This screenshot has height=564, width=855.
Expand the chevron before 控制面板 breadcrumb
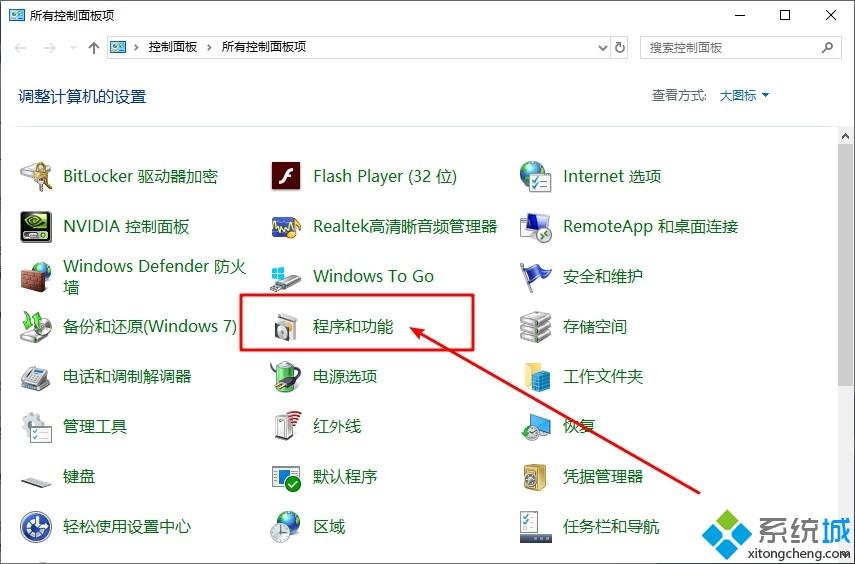point(136,47)
